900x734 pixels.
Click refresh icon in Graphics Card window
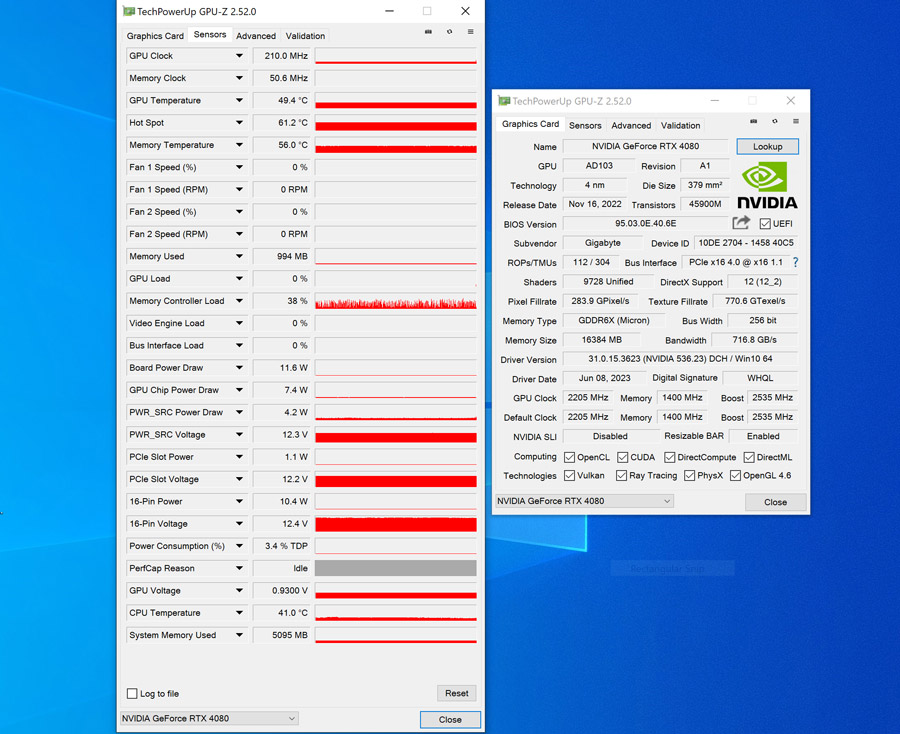[775, 121]
